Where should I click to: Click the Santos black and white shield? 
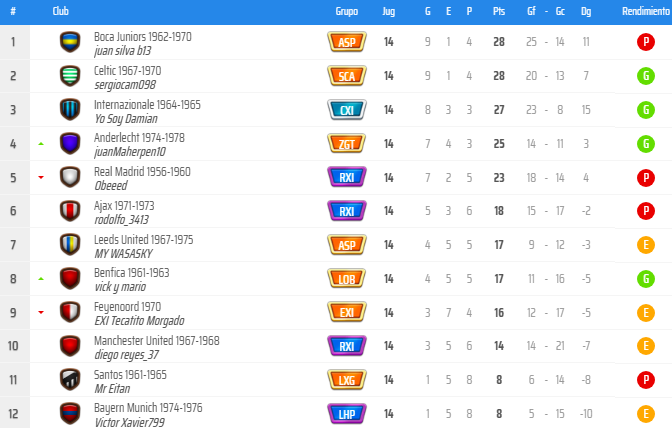(x=70, y=380)
